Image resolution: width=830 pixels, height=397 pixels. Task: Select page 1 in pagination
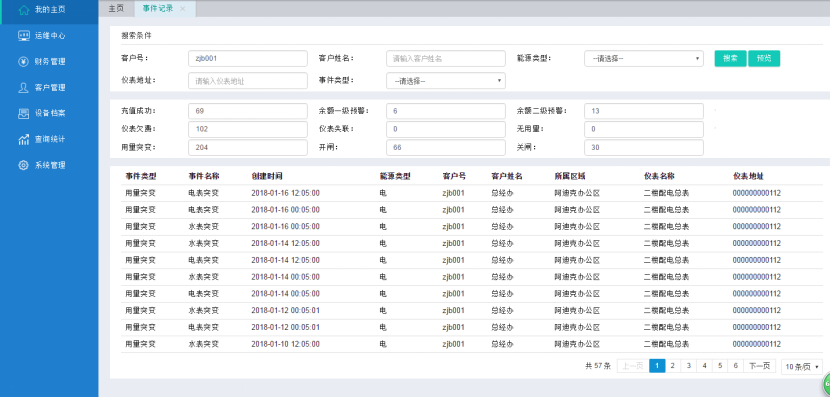click(x=657, y=366)
